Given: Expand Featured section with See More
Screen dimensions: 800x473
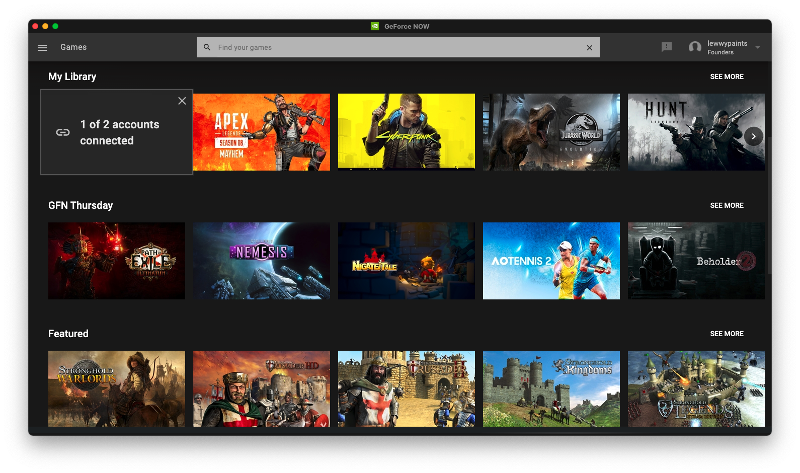Looking at the screenshot, I should click(x=726, y=333).
